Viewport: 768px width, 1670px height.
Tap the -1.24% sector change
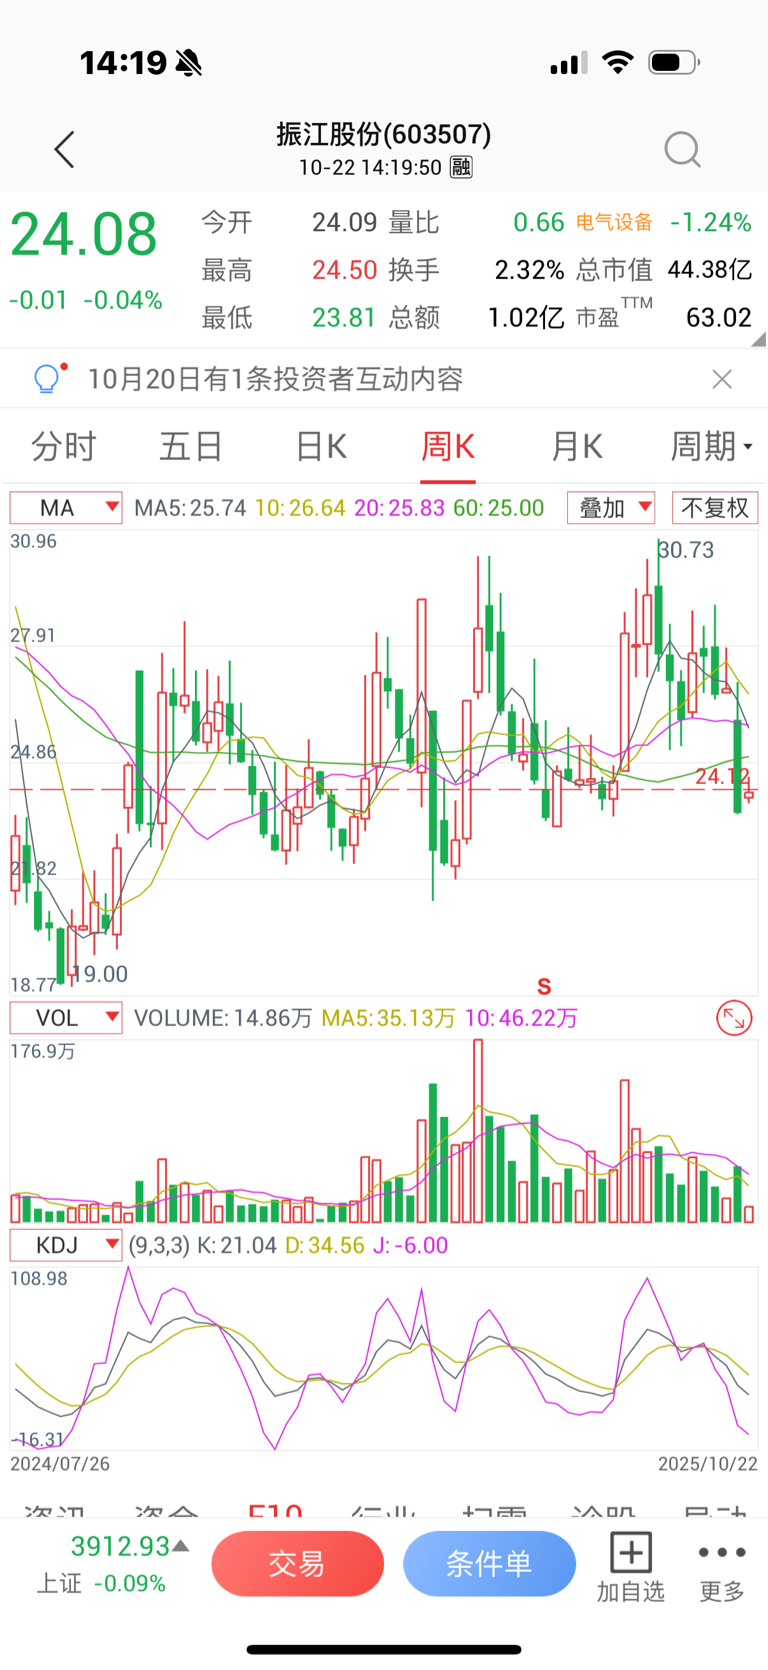(710, 222)
